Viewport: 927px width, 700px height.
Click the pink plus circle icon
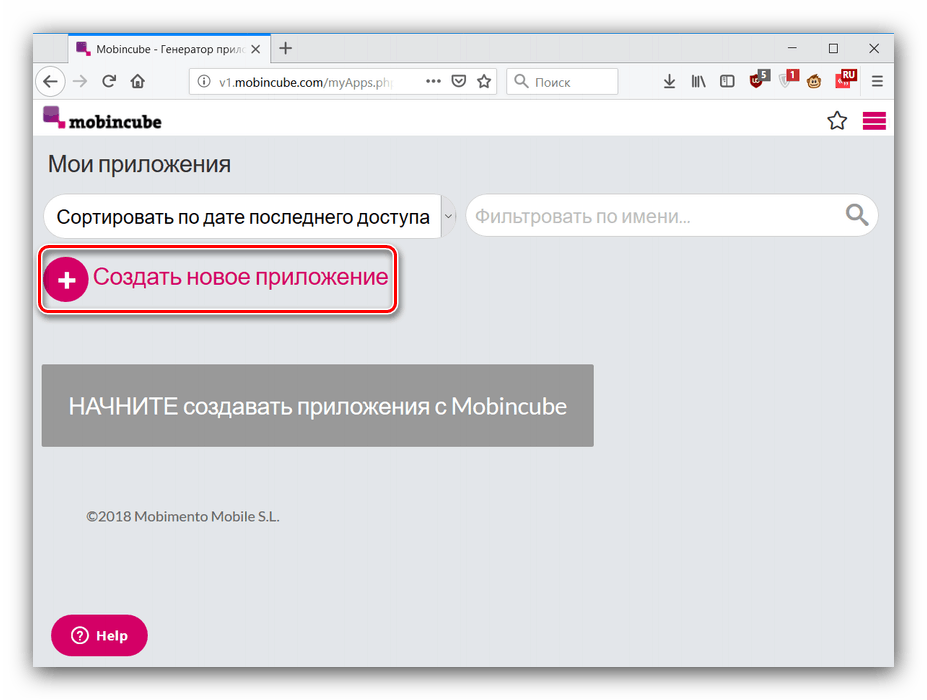click(x=66, y=279)
